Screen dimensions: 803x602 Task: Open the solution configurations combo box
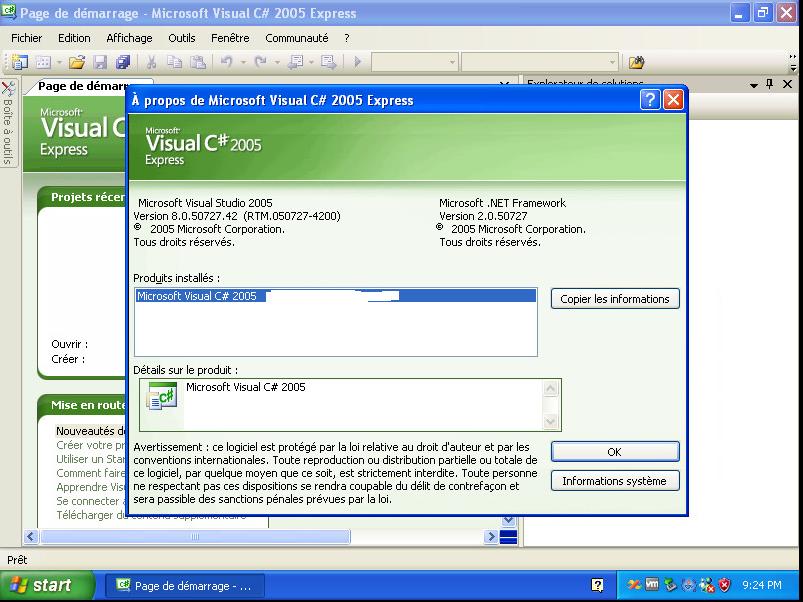coord(414,62)
